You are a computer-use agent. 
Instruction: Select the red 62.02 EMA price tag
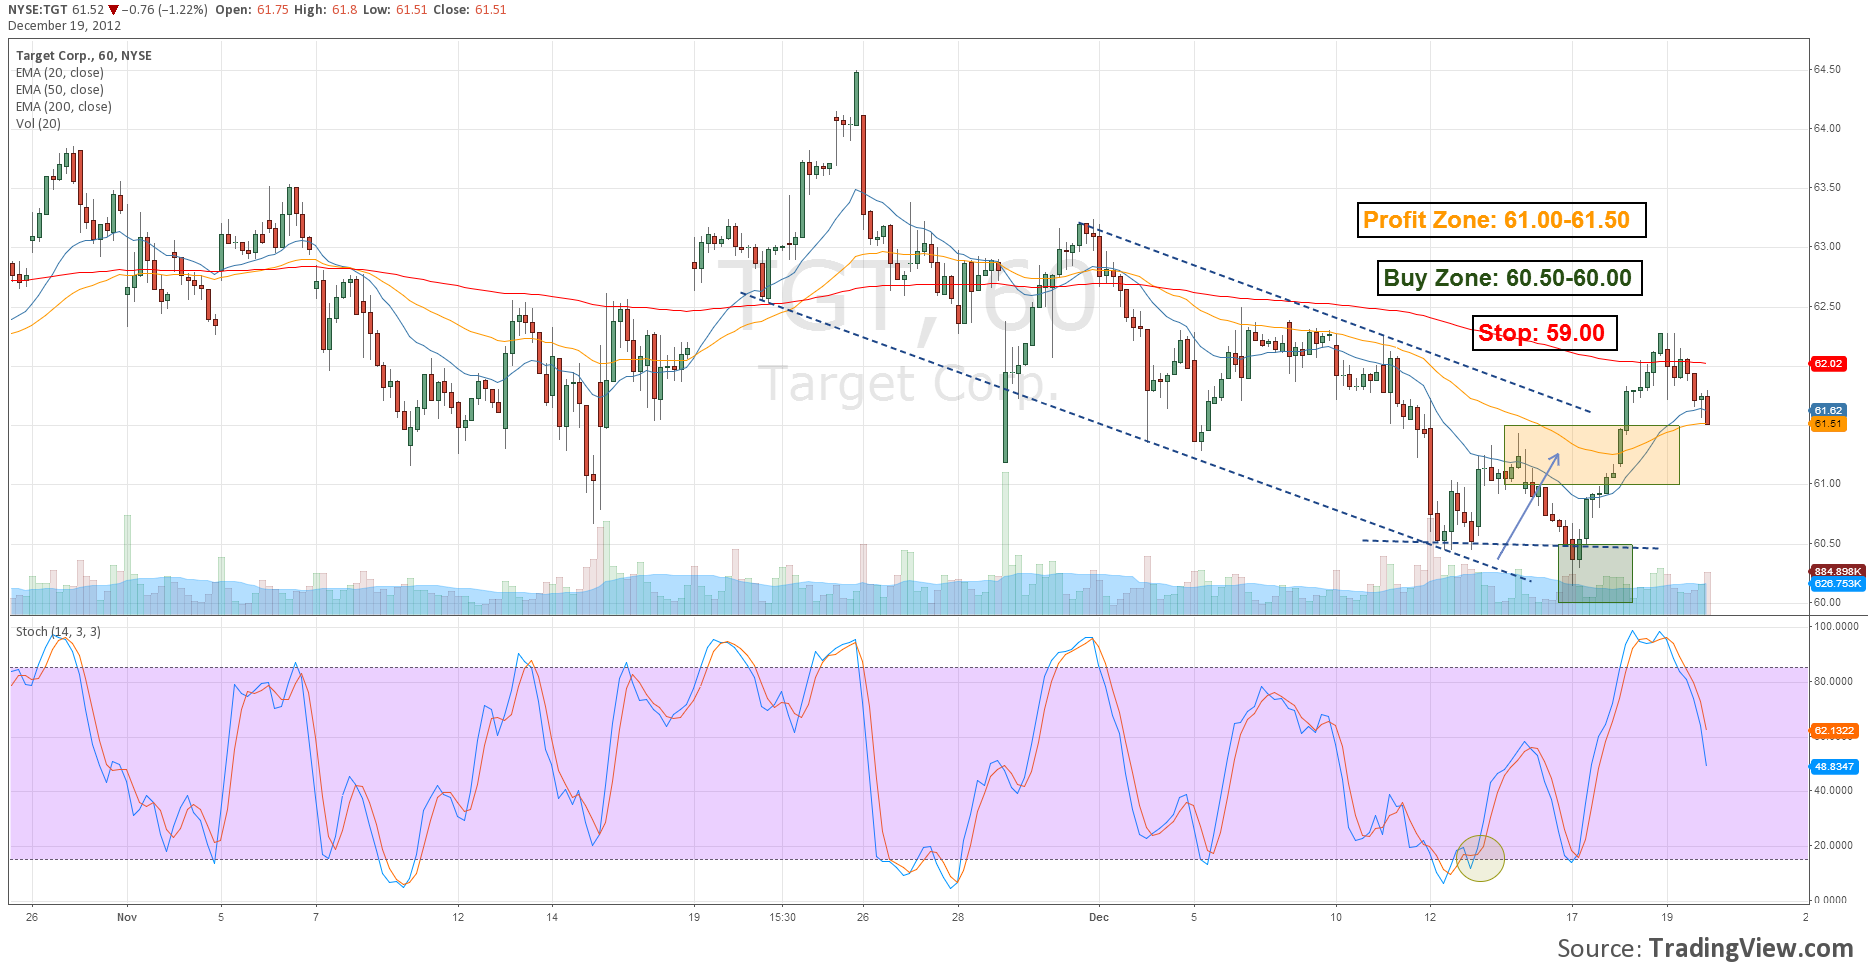pyautogui.click(x=1828, y=364)
